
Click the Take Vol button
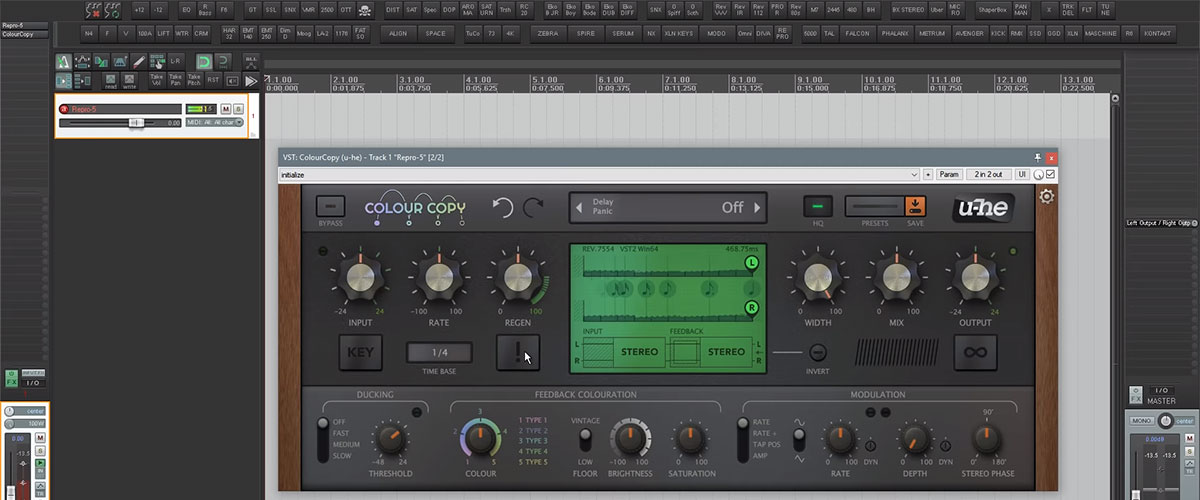(x=156, y=80)
